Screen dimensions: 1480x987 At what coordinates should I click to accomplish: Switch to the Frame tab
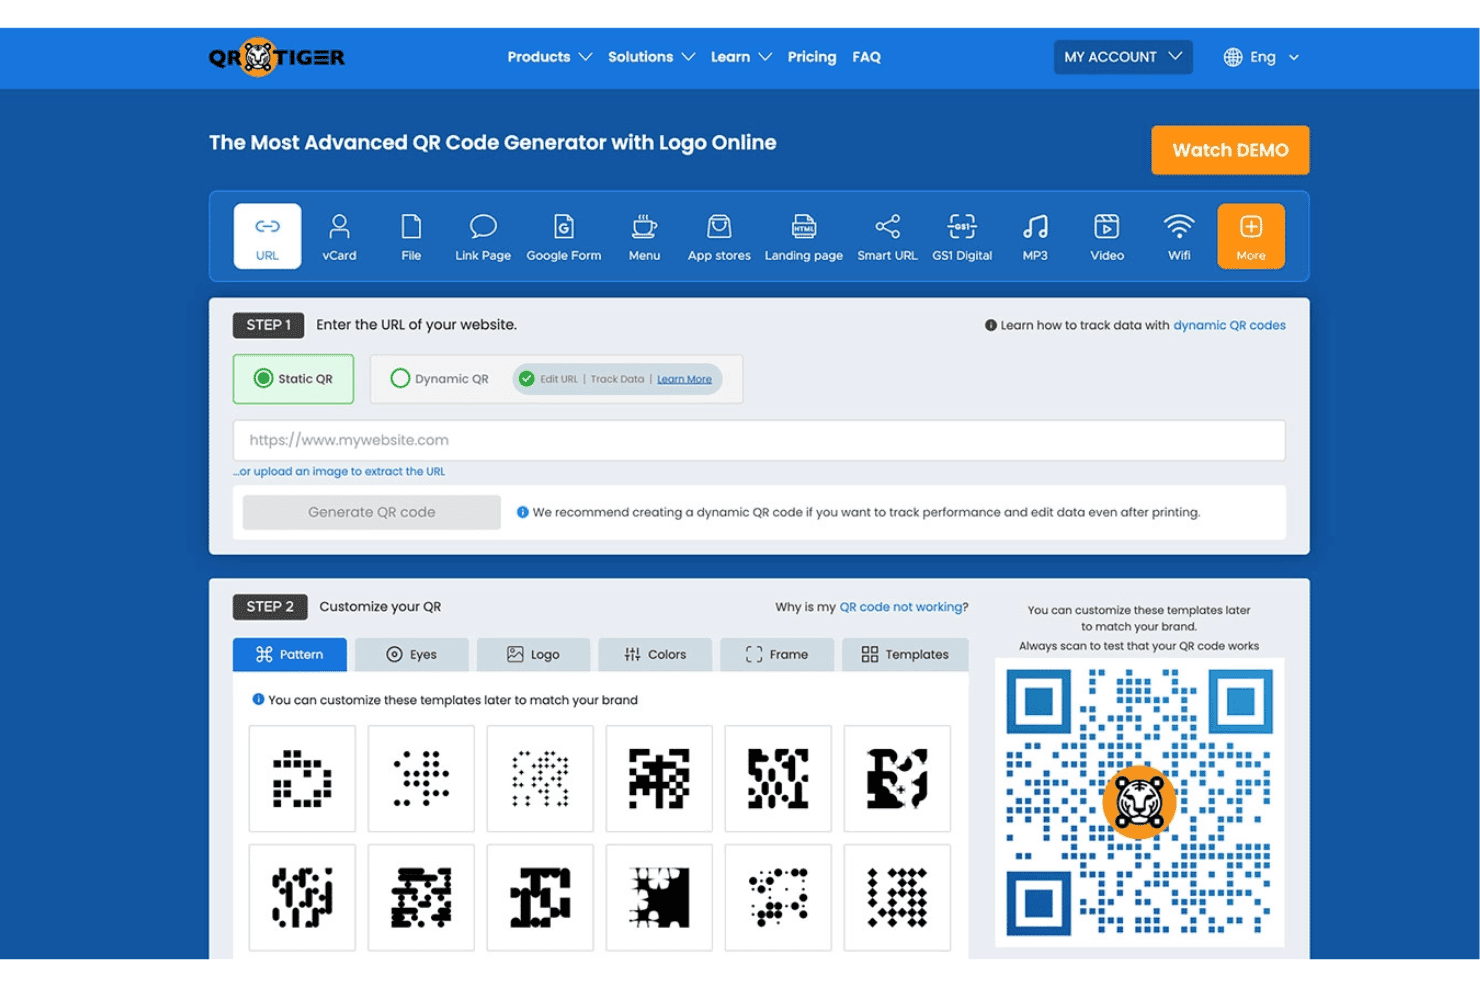(x=777, y=654)
